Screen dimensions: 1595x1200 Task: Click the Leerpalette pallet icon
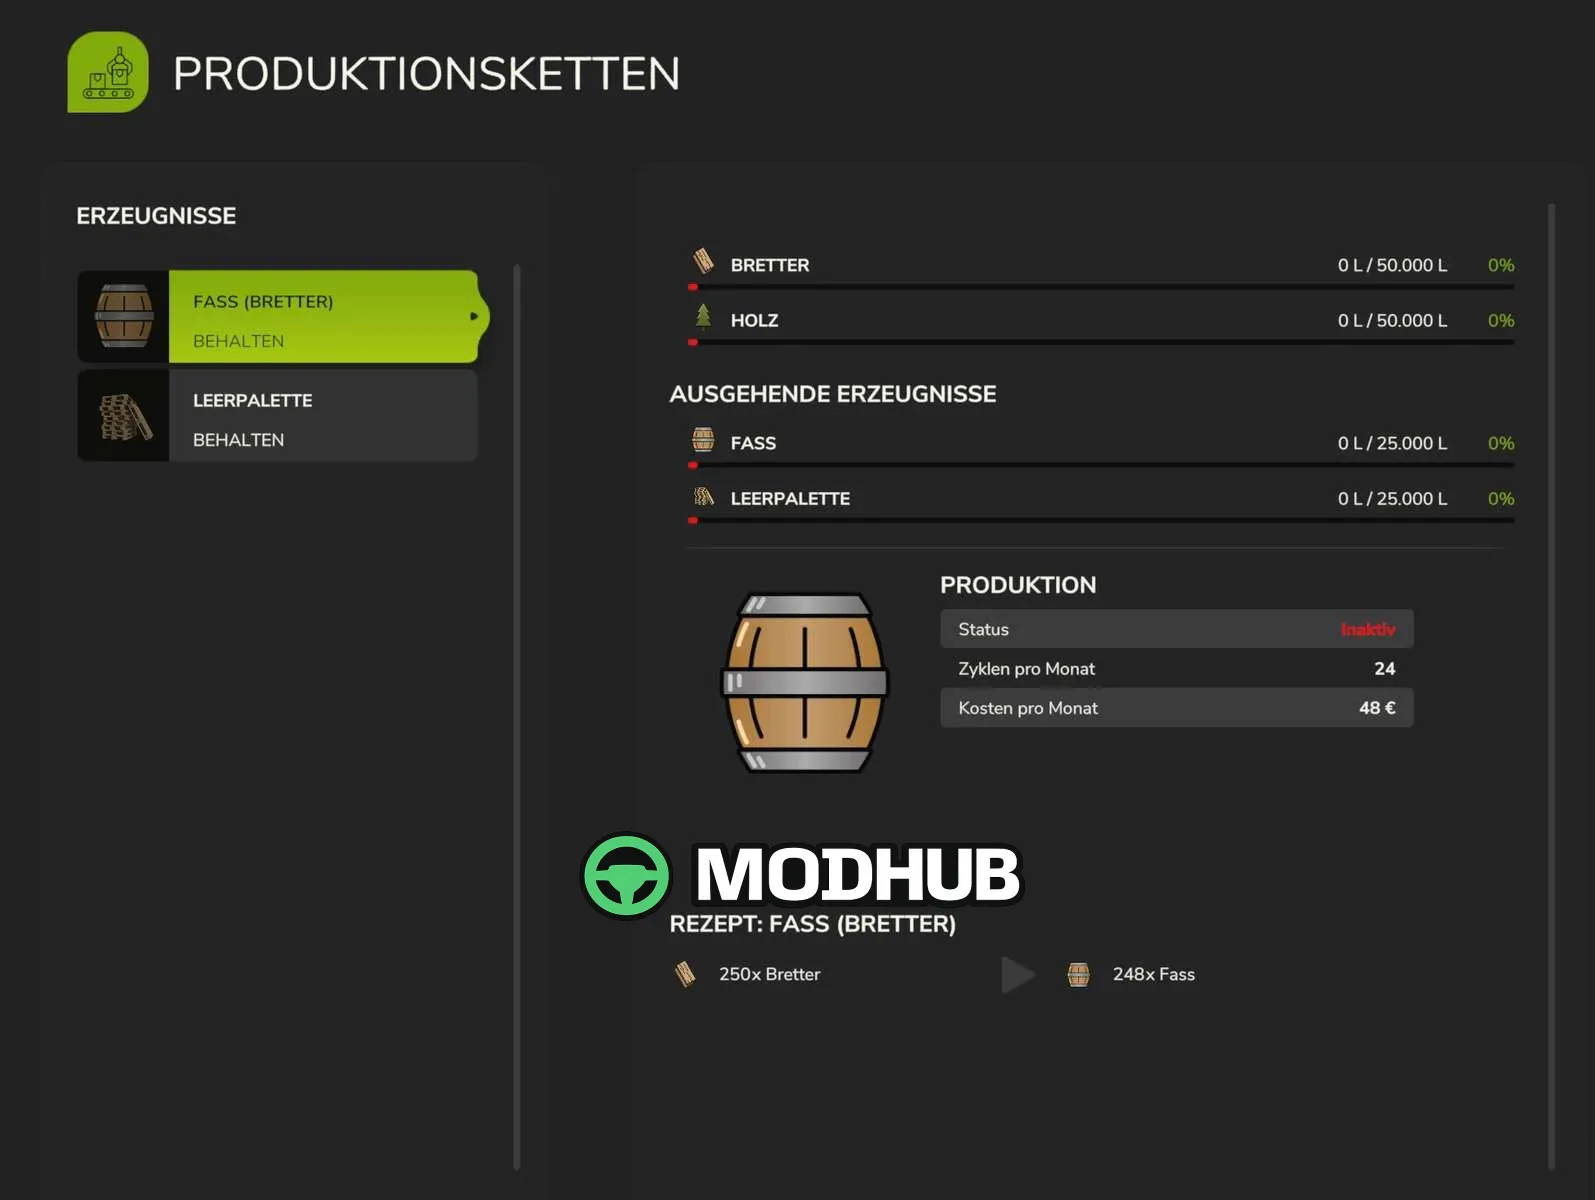tap(703, 496)
